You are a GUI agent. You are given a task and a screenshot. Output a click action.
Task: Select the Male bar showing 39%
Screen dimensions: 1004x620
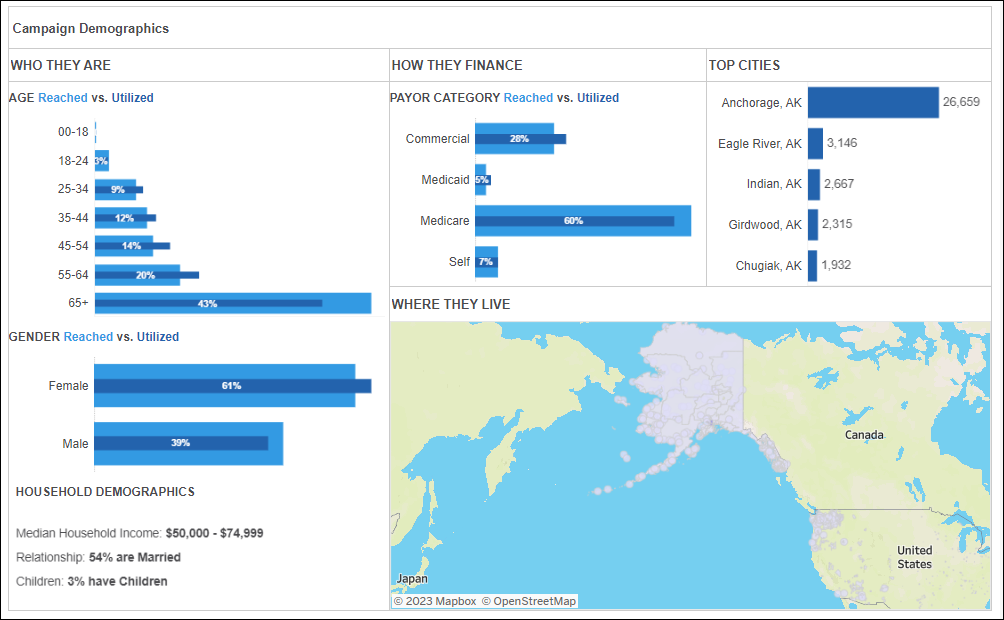(185, 443)
